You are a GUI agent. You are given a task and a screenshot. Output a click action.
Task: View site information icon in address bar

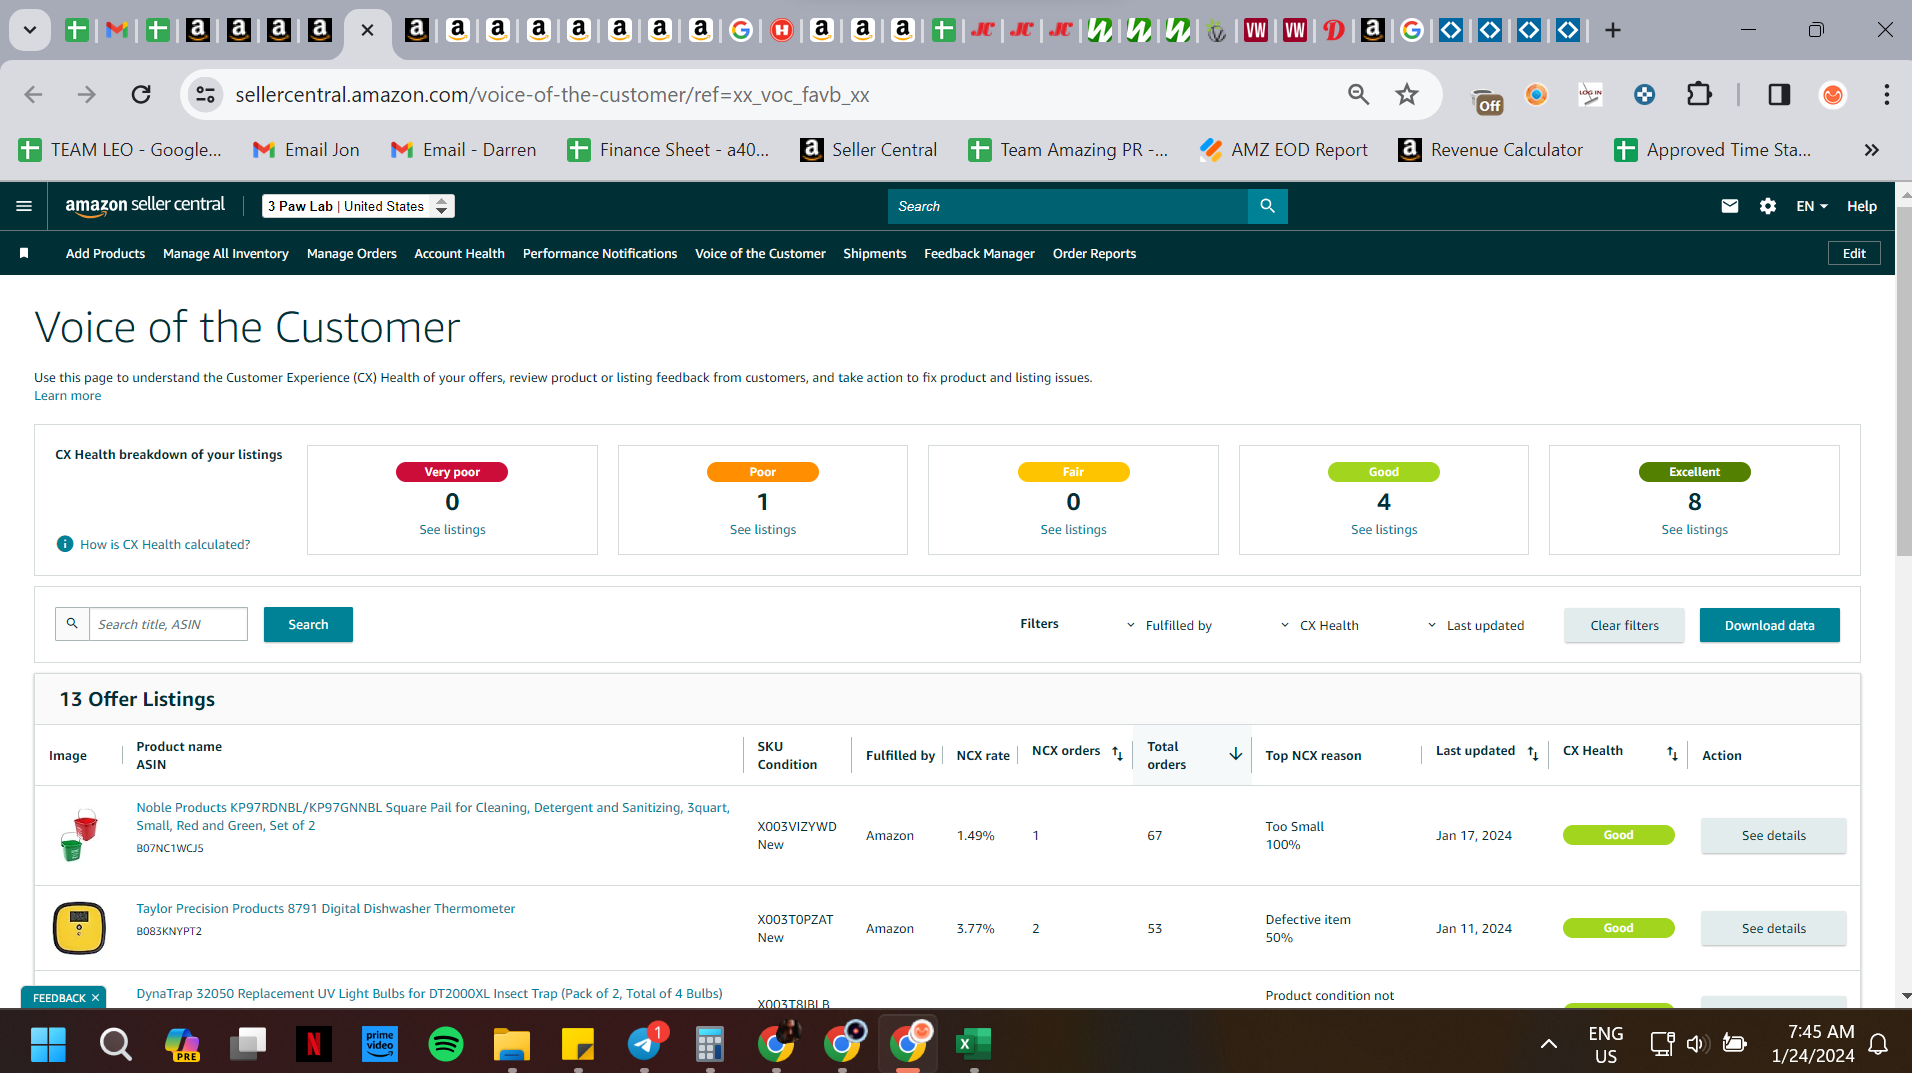205,95
